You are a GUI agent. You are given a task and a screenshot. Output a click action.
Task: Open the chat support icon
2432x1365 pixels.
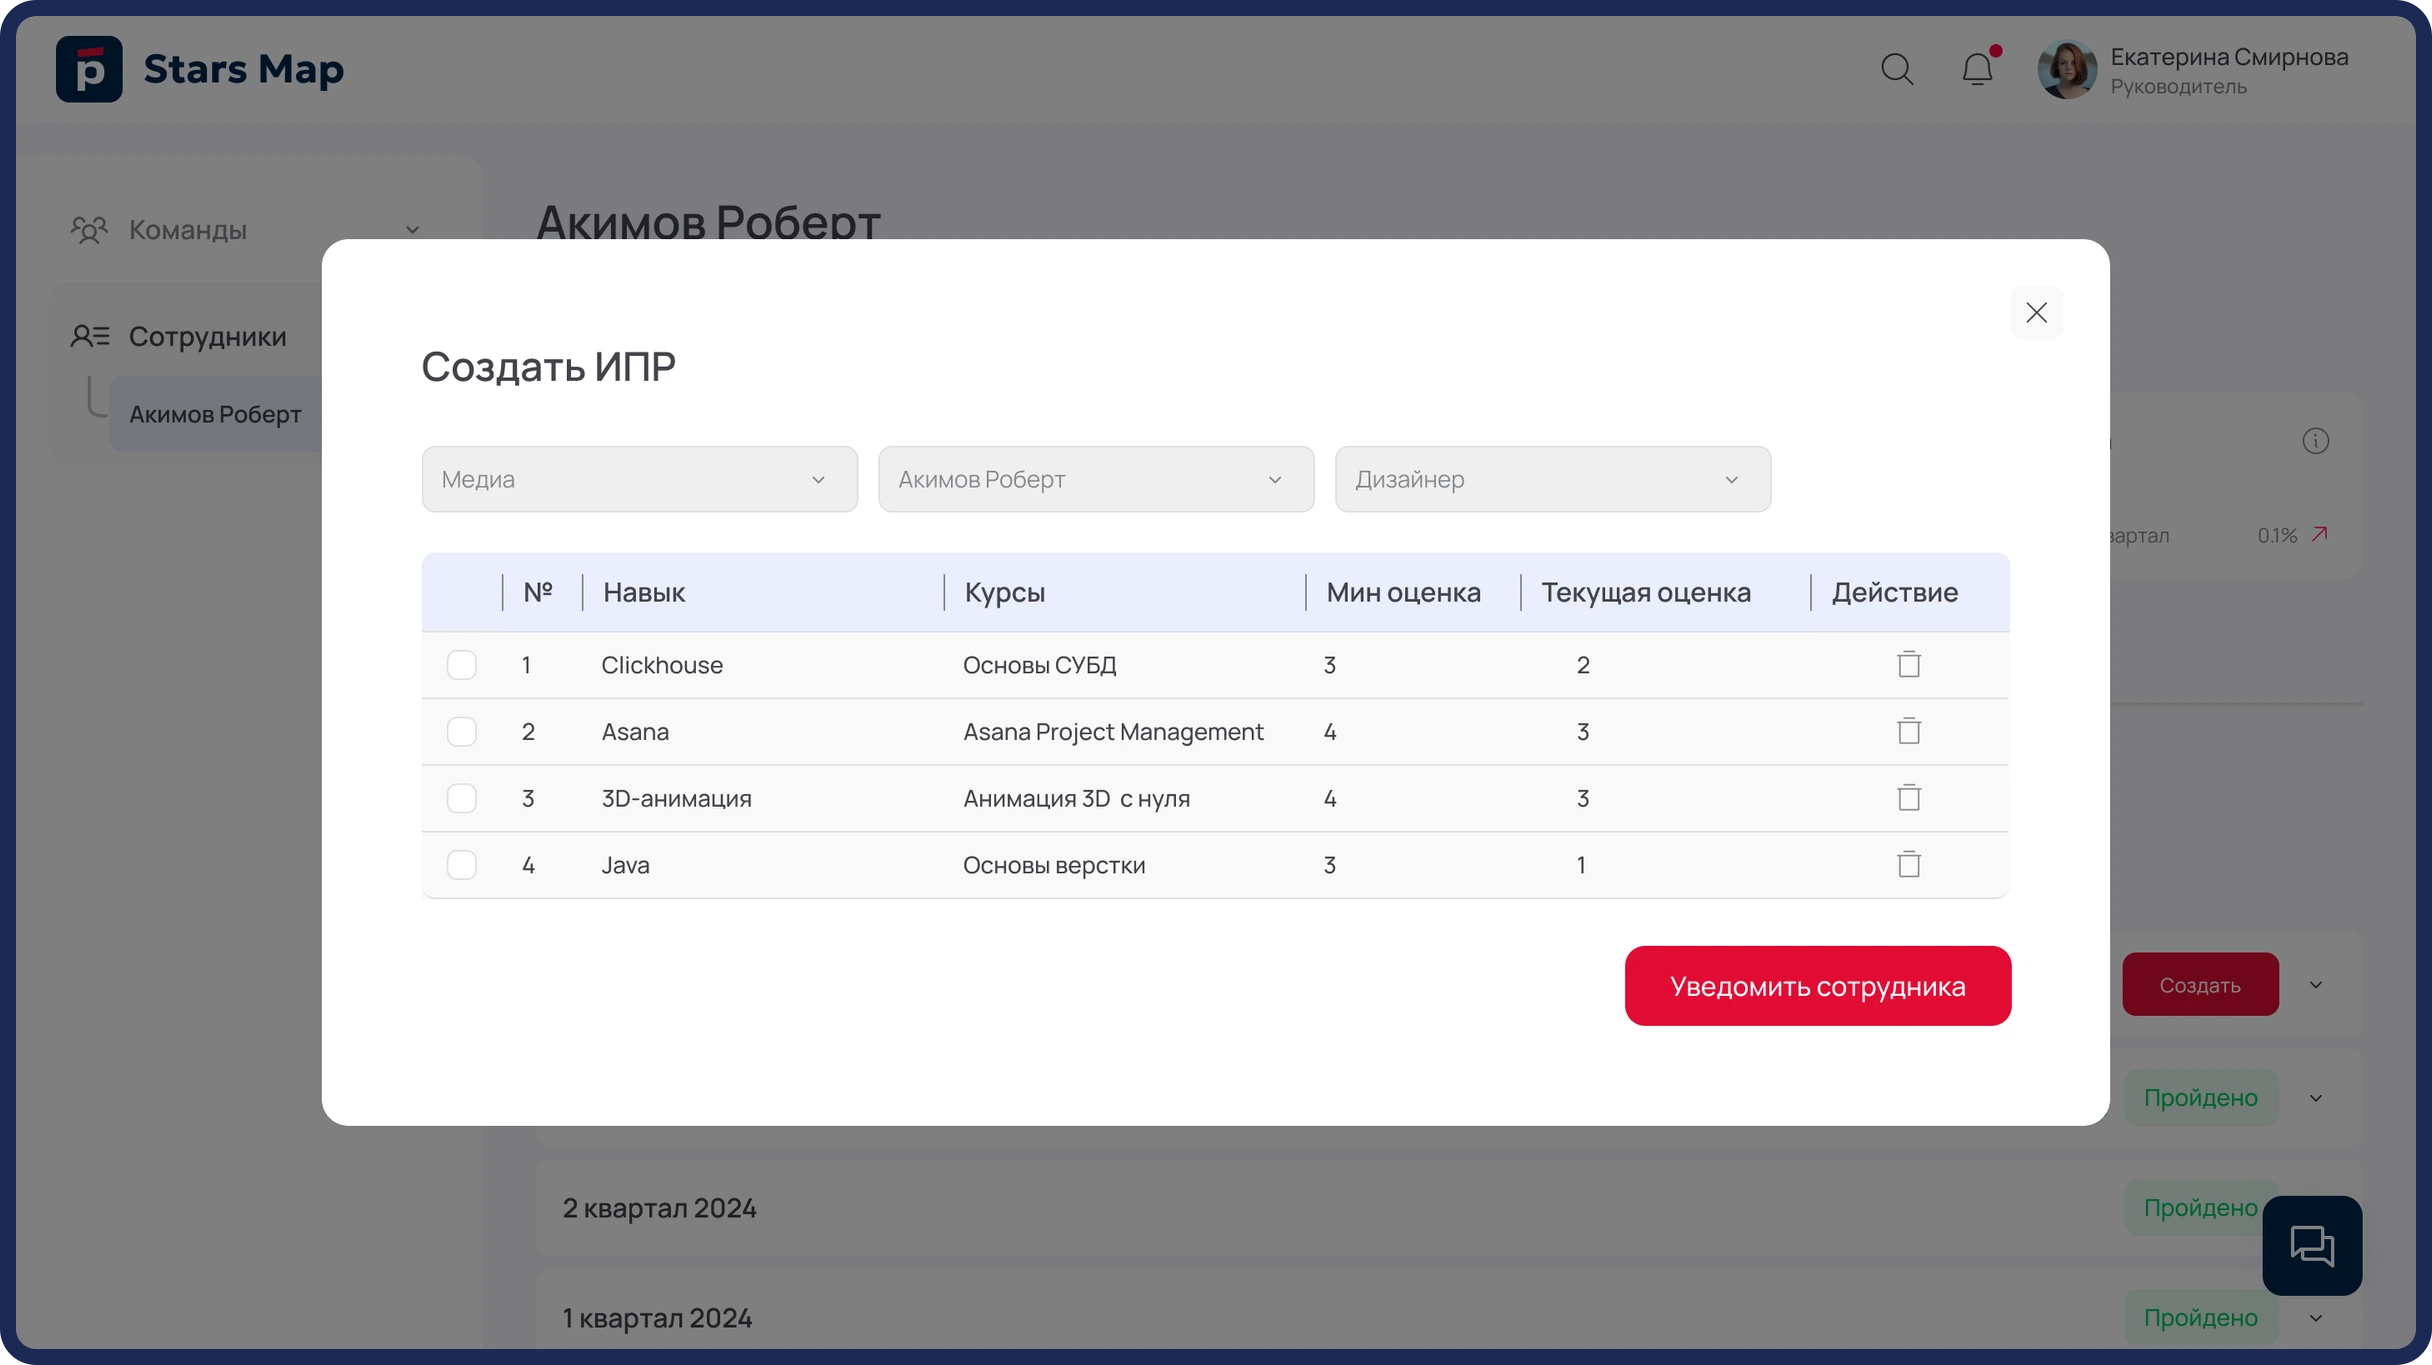[2312, 1245]
